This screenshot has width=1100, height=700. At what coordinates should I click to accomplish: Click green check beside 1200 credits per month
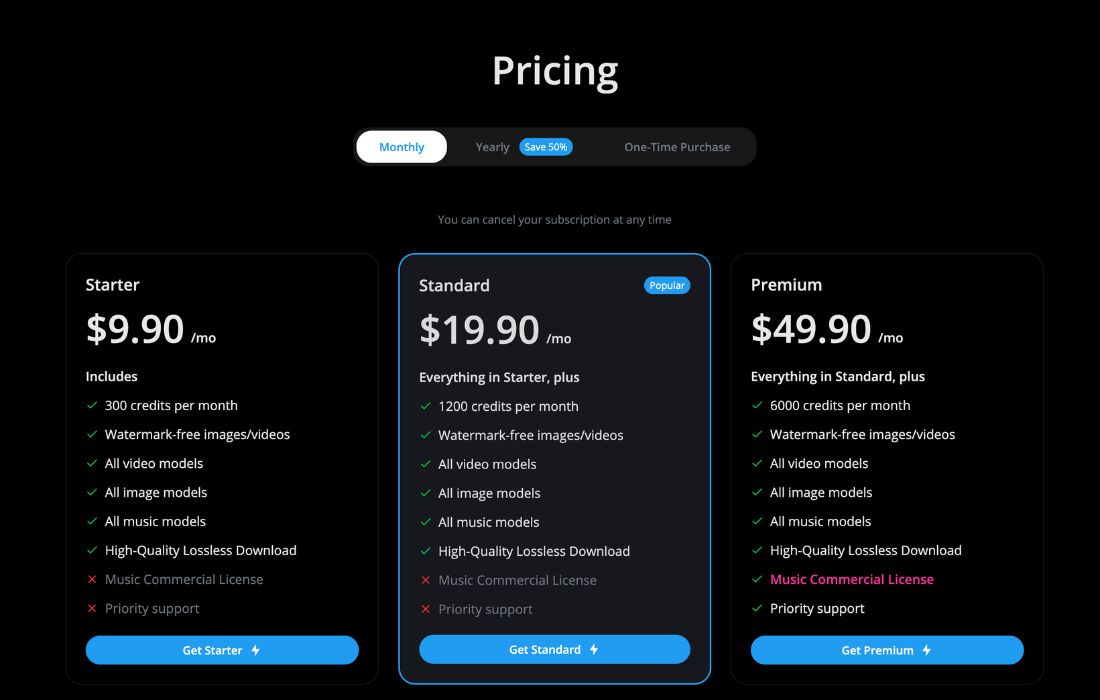click(425, 407)
